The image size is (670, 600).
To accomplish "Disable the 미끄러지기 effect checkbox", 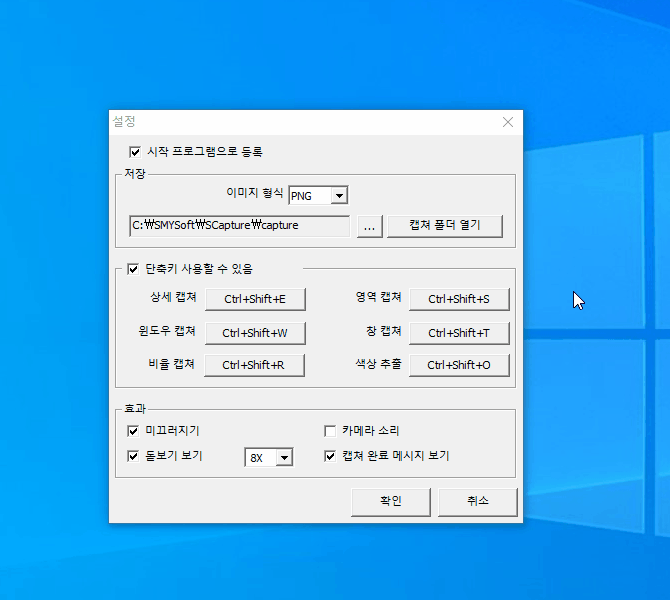I will (x=133, y=431).
